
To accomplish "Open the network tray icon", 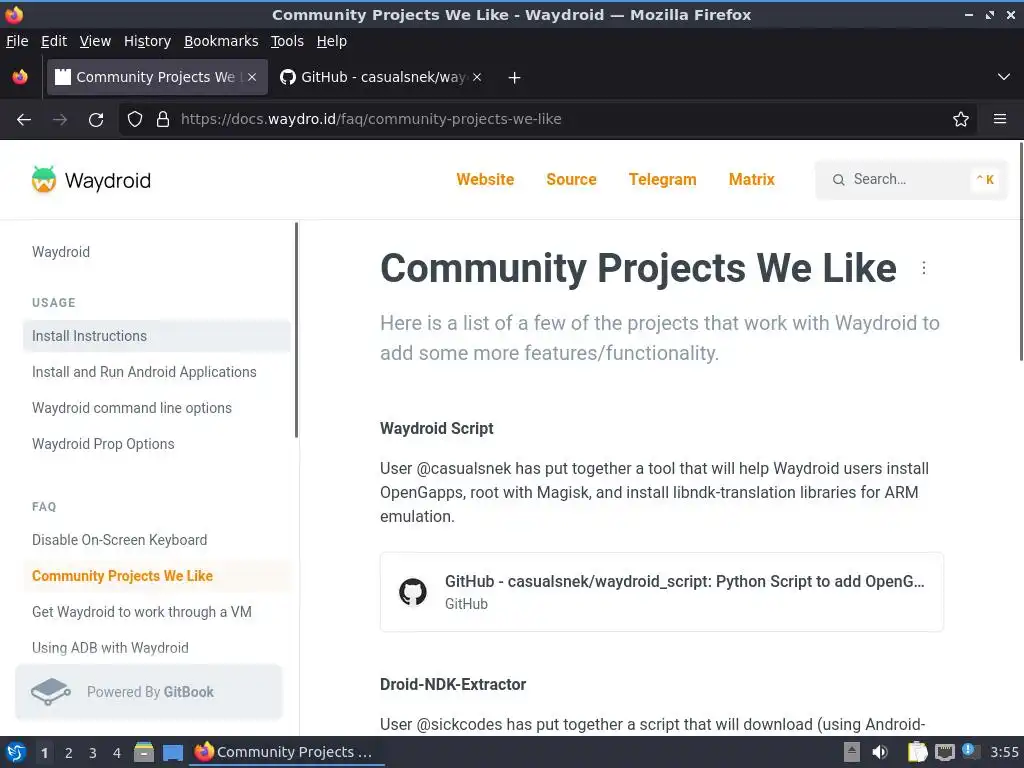I will coord(944,752).
